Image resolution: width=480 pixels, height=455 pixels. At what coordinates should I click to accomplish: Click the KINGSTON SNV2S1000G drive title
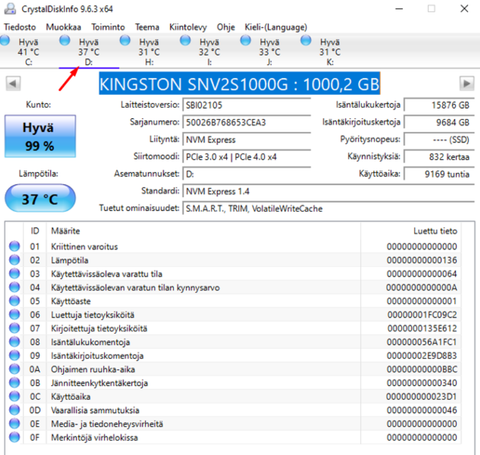[x=239, y=84]
